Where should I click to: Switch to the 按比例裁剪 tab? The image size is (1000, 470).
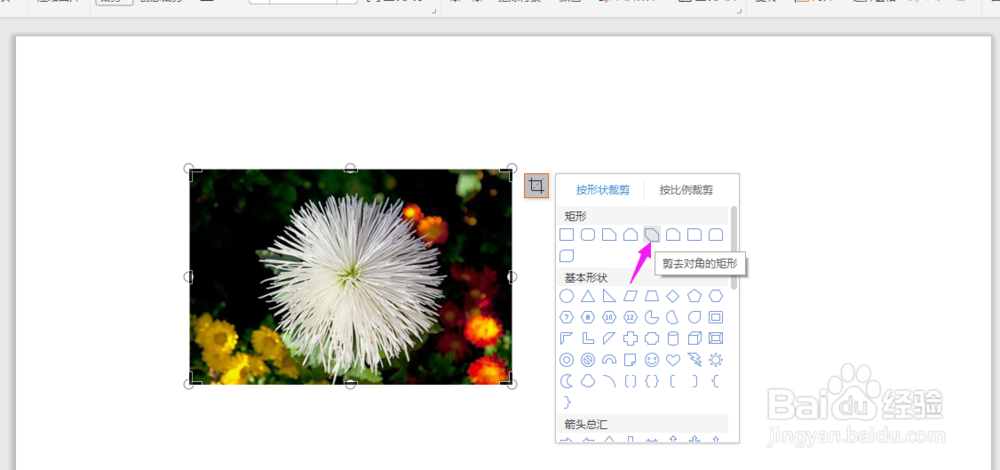(686, 190)
